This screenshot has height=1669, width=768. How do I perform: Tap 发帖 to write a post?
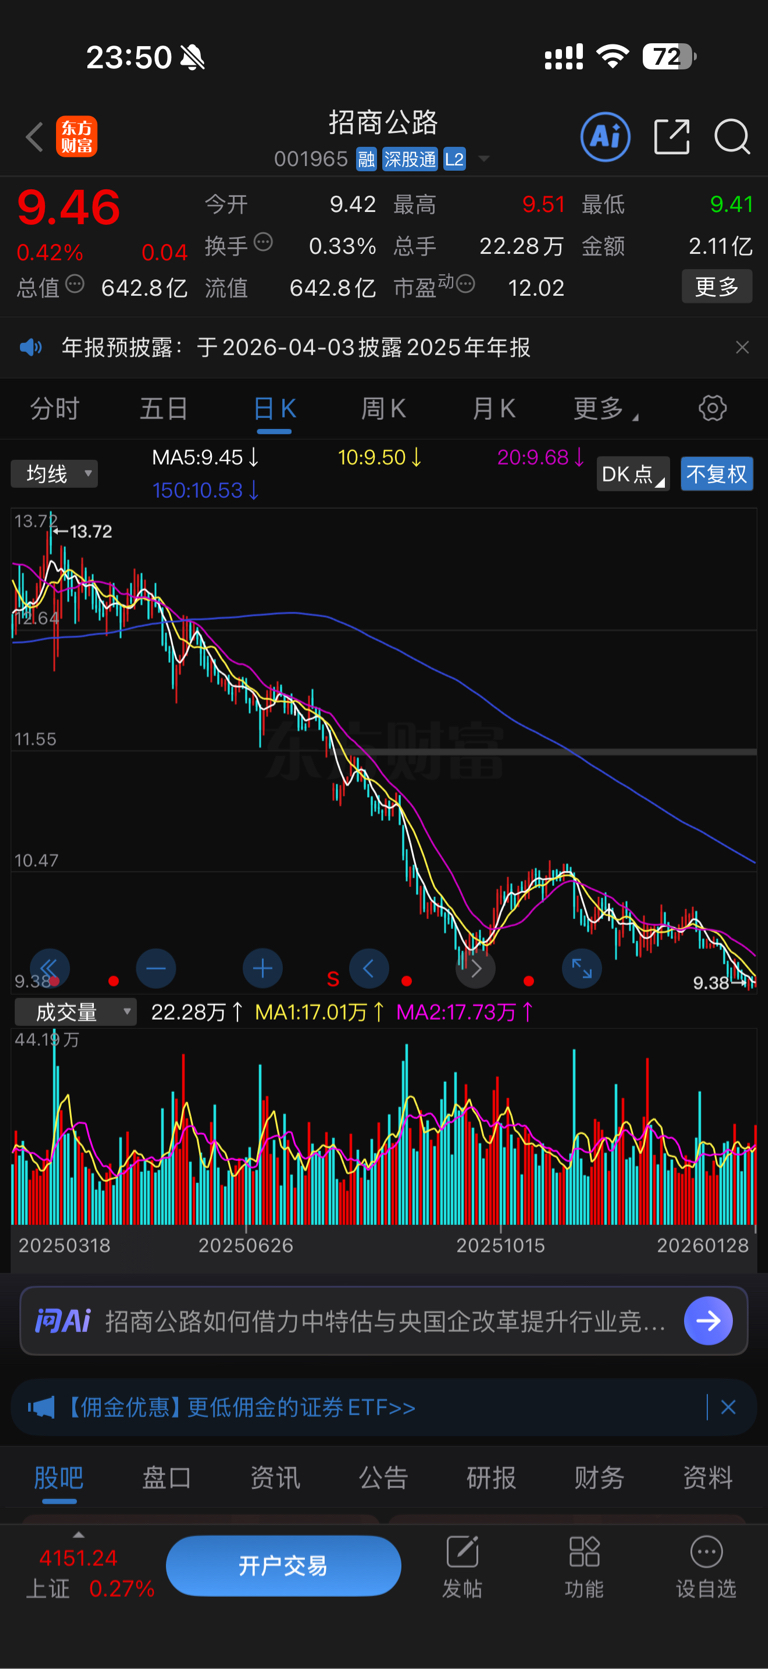[462, 1567]
